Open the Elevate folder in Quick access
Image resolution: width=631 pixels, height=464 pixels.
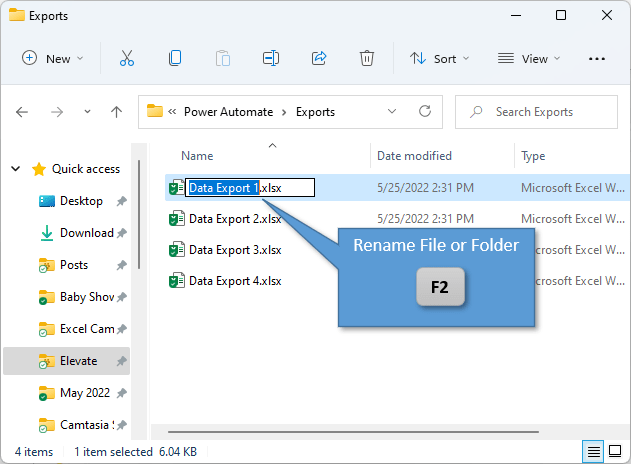[81, 361]
